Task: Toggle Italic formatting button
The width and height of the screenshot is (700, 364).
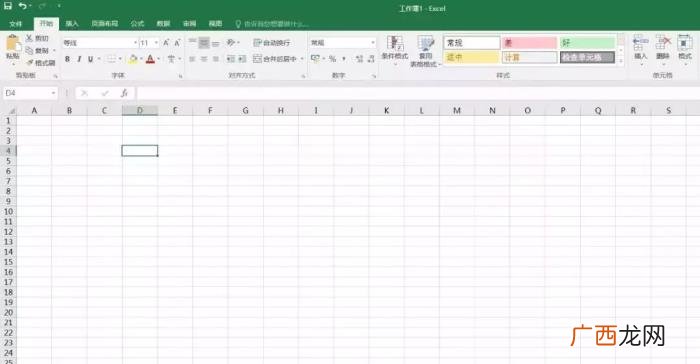Action: pyautogui.click(x=79, y=59)
